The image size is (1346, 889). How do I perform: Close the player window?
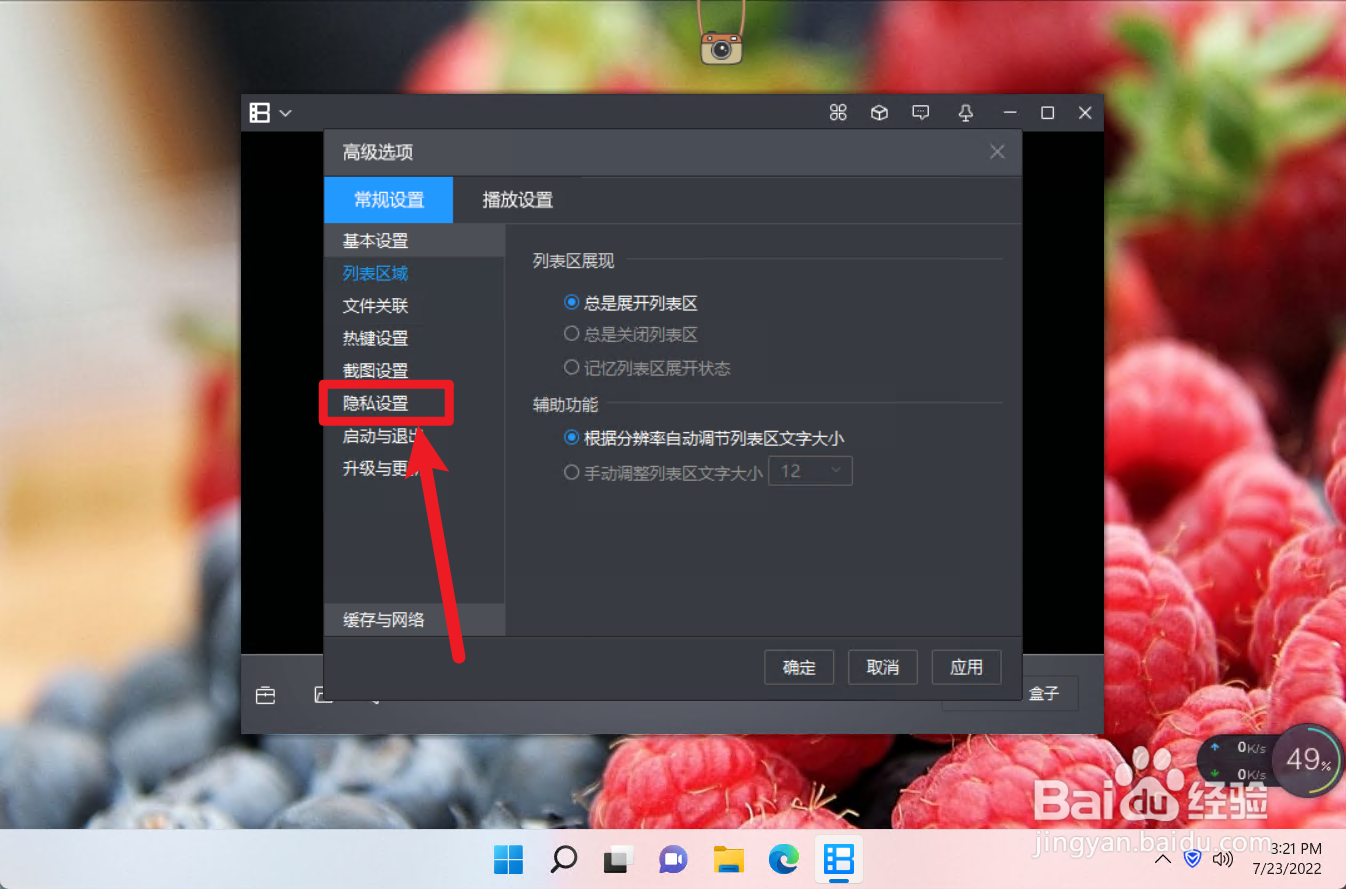pos(1085,113)
